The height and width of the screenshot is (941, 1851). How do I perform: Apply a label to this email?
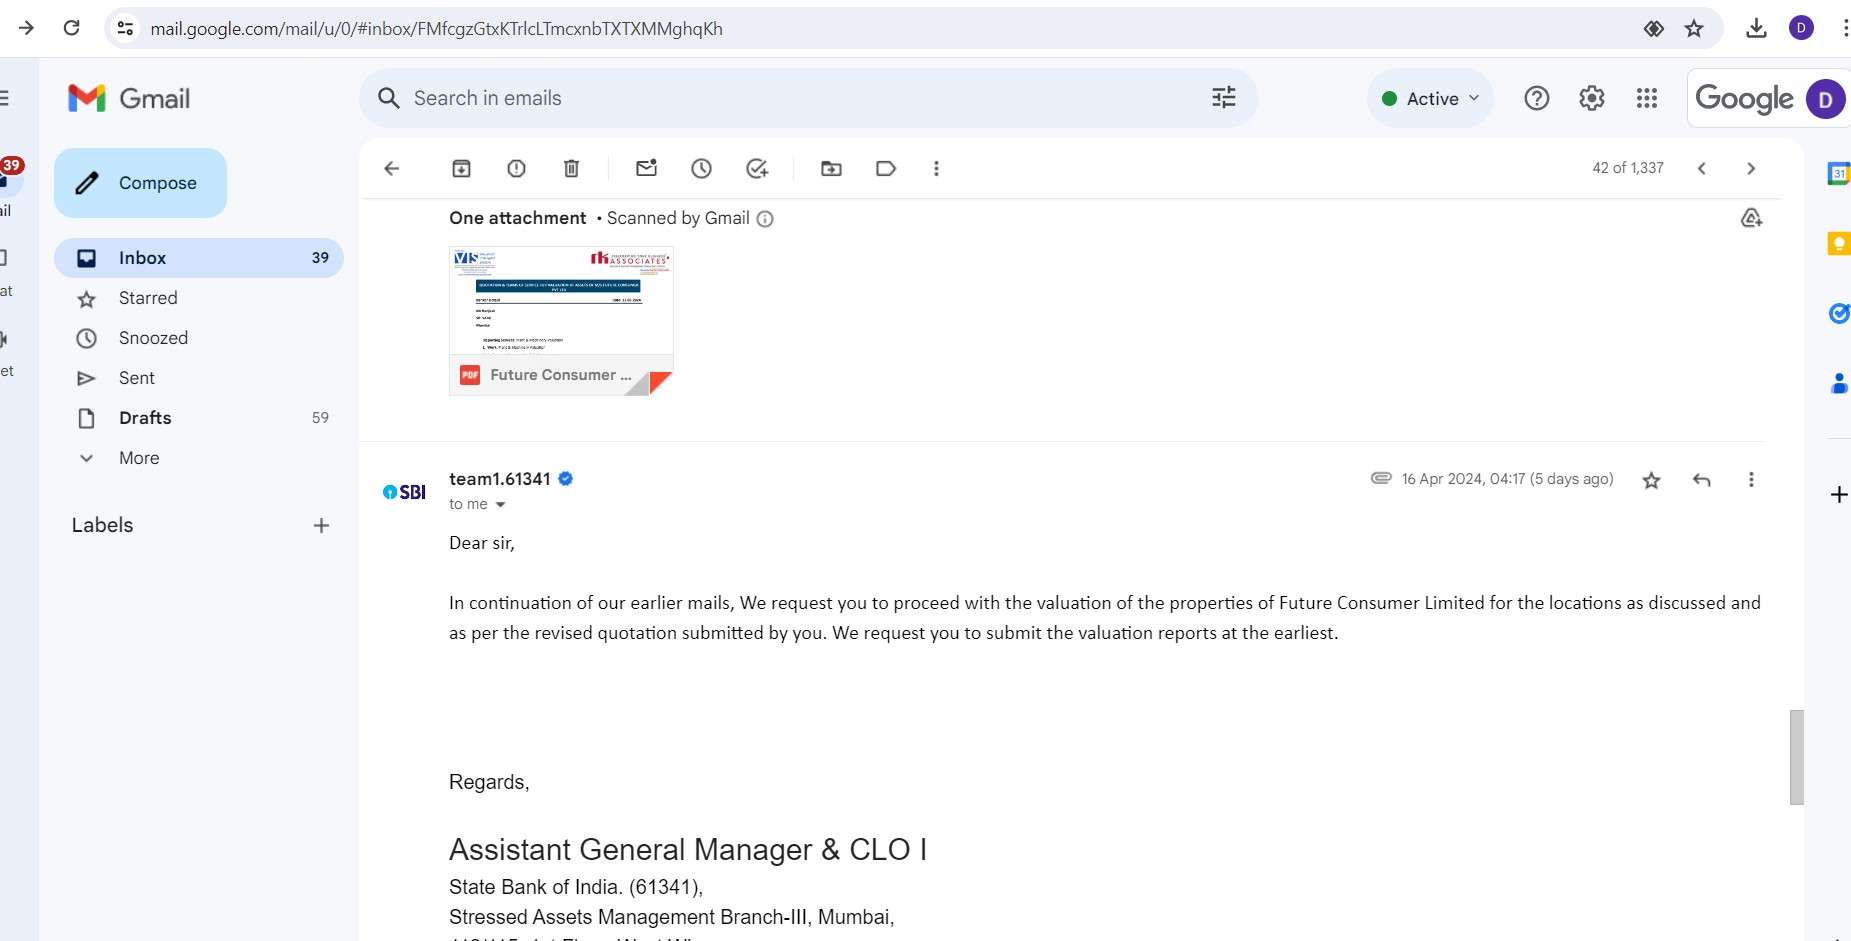pos(886,168)
